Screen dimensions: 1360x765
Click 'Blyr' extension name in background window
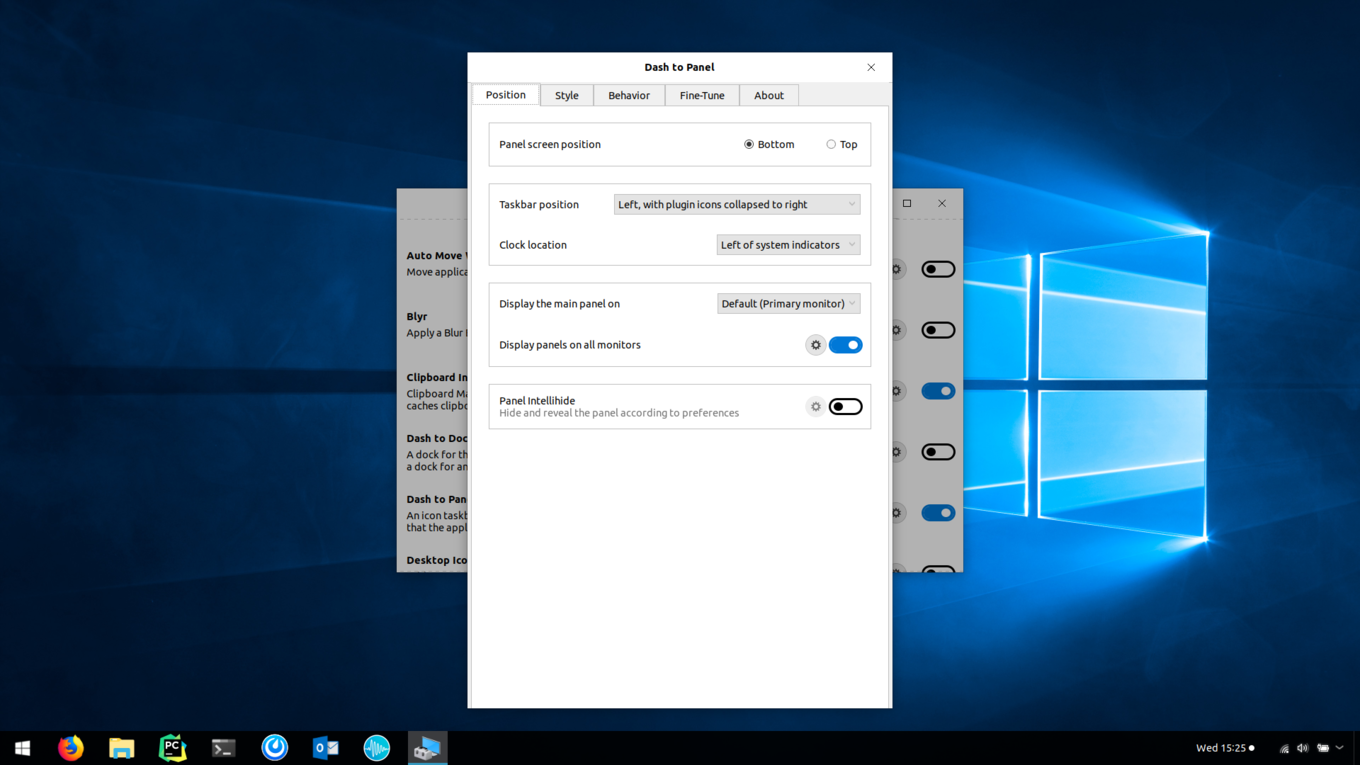click(417, 317)
